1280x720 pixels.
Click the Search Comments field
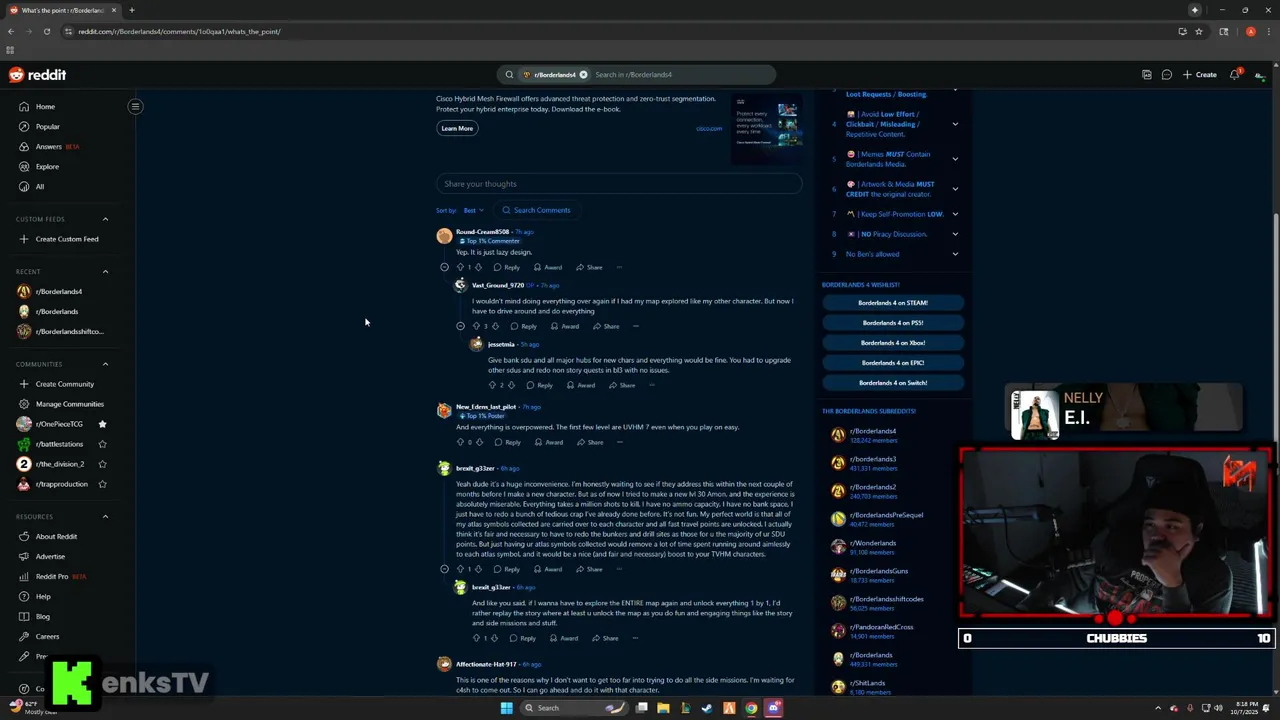536,210
